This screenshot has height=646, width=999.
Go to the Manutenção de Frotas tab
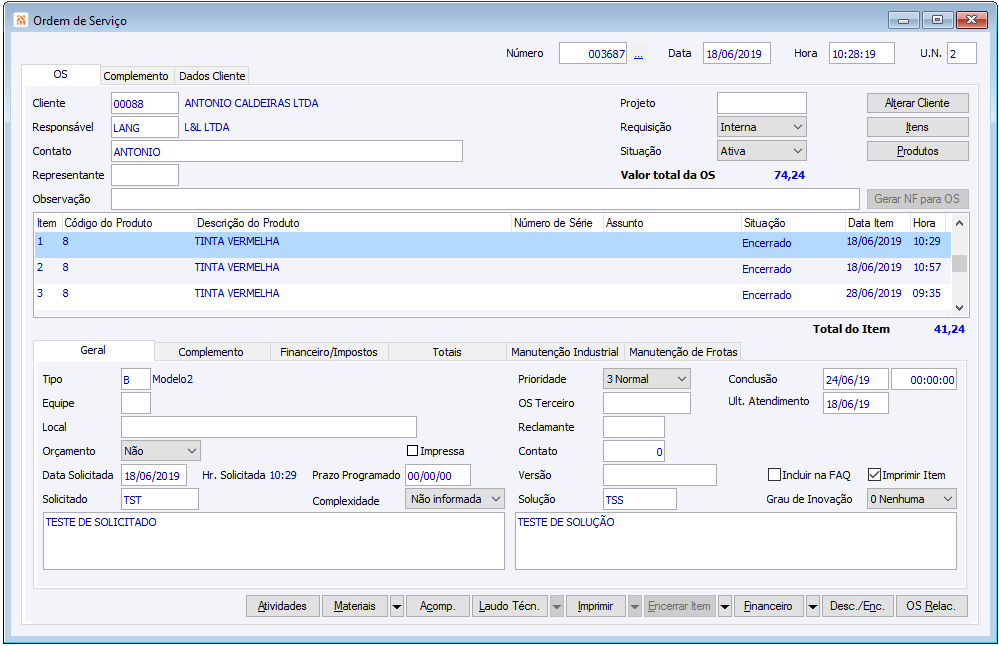coord(683,352)
